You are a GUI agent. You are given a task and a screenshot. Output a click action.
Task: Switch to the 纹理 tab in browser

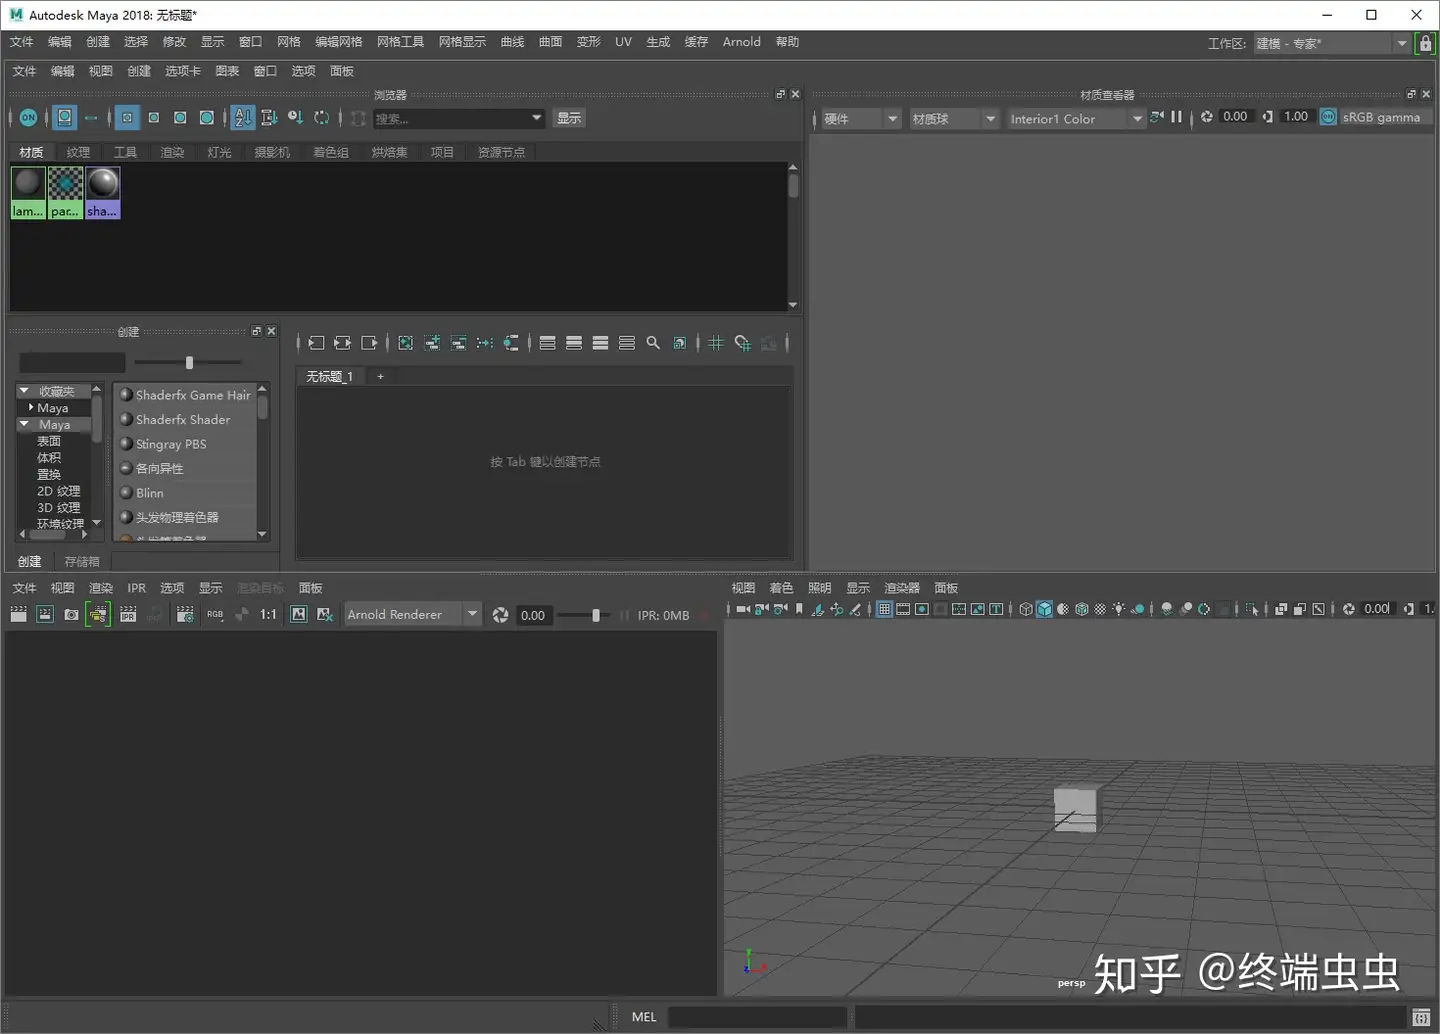click(x=78, y=152)
